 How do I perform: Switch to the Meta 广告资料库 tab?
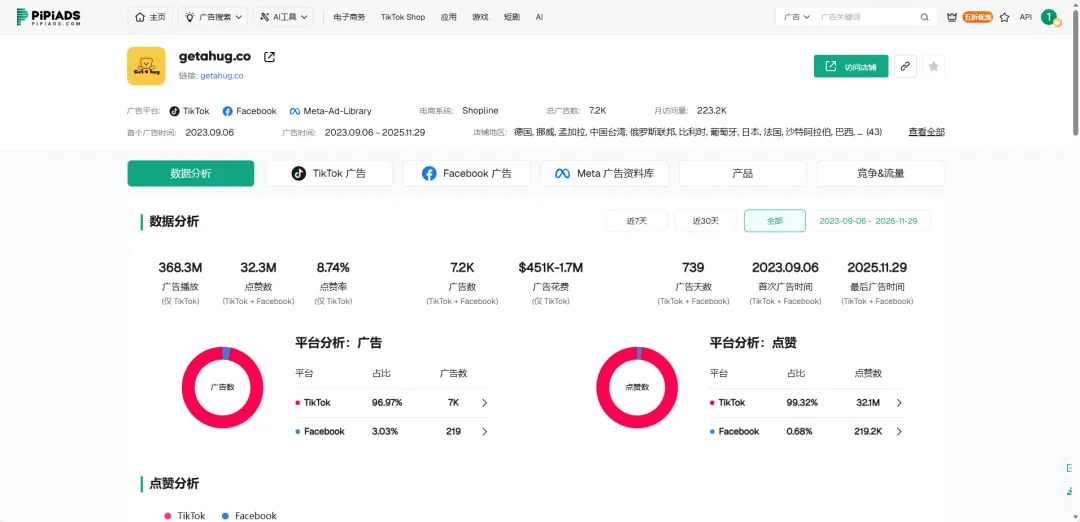coord(604,173)
